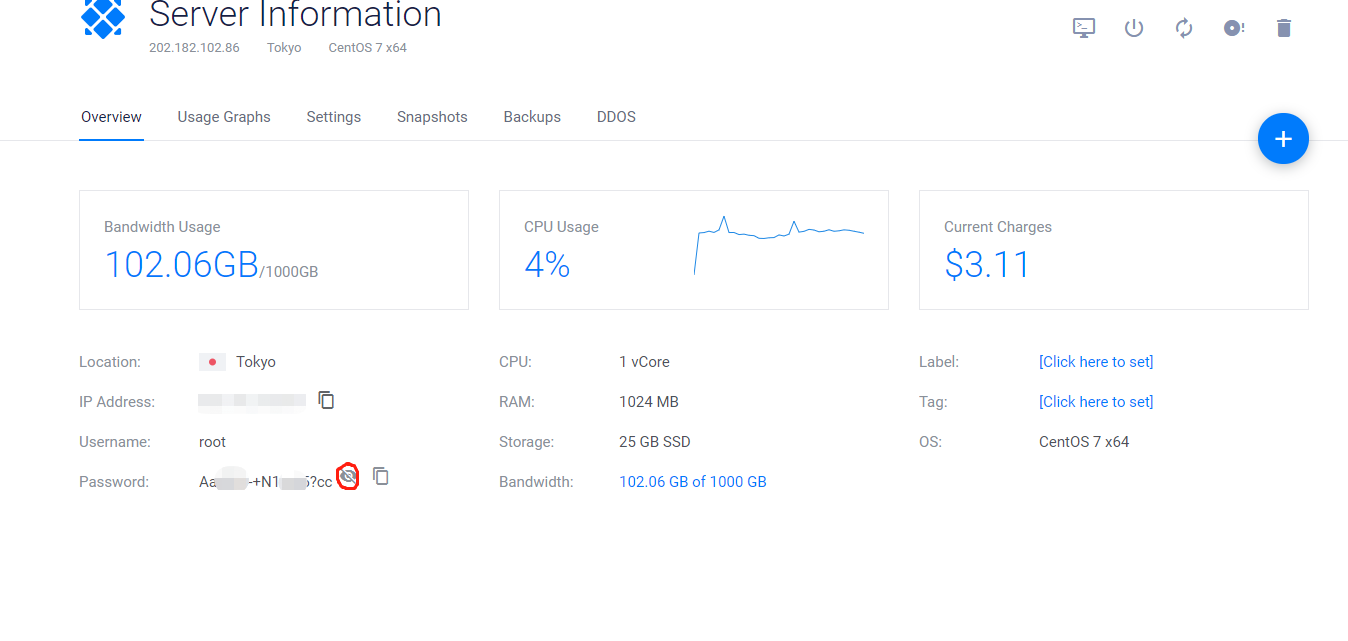The height and width of the screenshot is (641, 1348).
Task: Click the Vultr logo icon
Action: coord(103,19)
